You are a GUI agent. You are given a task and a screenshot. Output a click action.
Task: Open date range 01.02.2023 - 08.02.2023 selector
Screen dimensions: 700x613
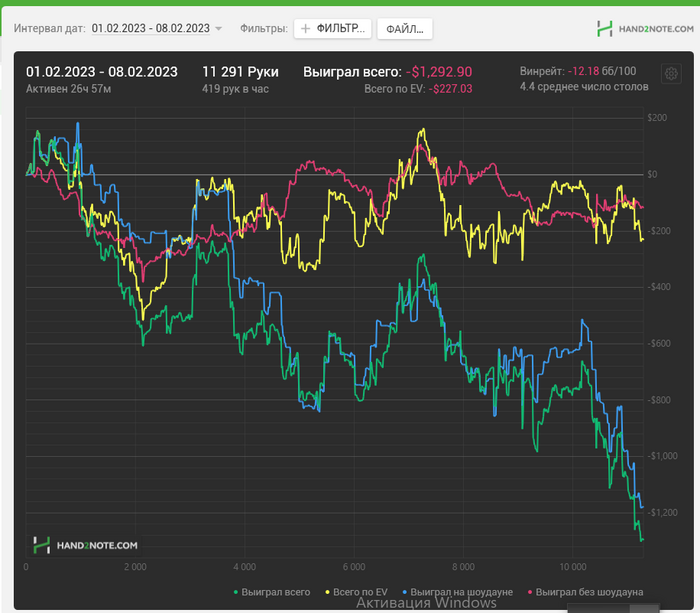[150, 28]
